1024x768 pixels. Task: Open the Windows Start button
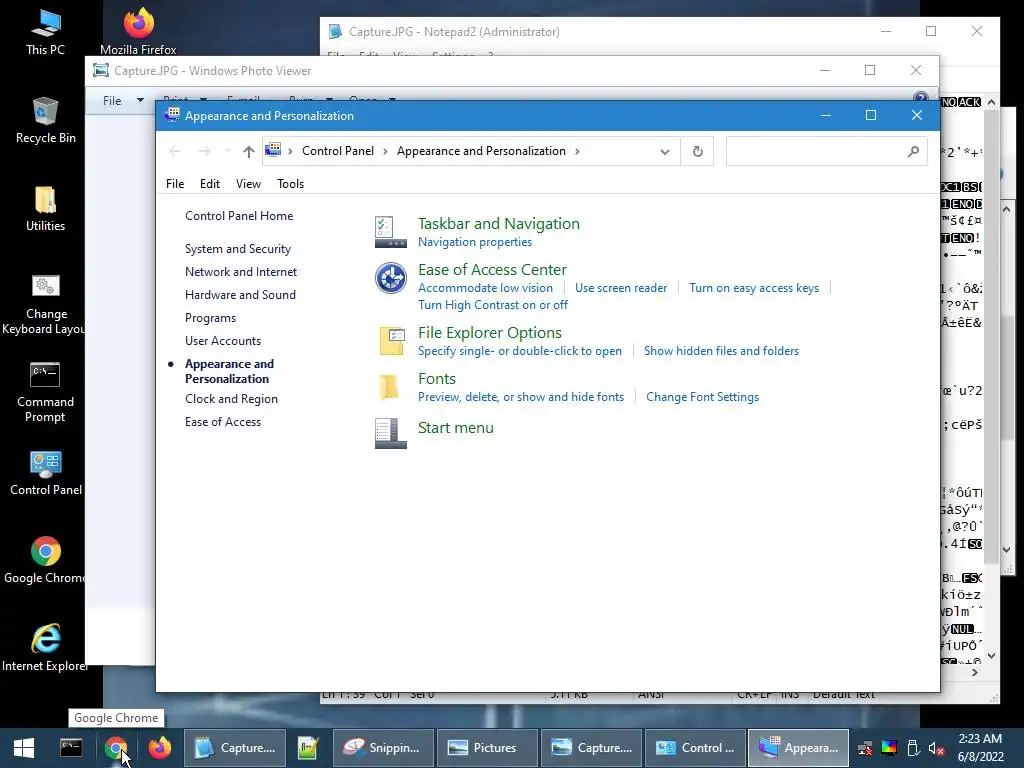tap(24, 748)
